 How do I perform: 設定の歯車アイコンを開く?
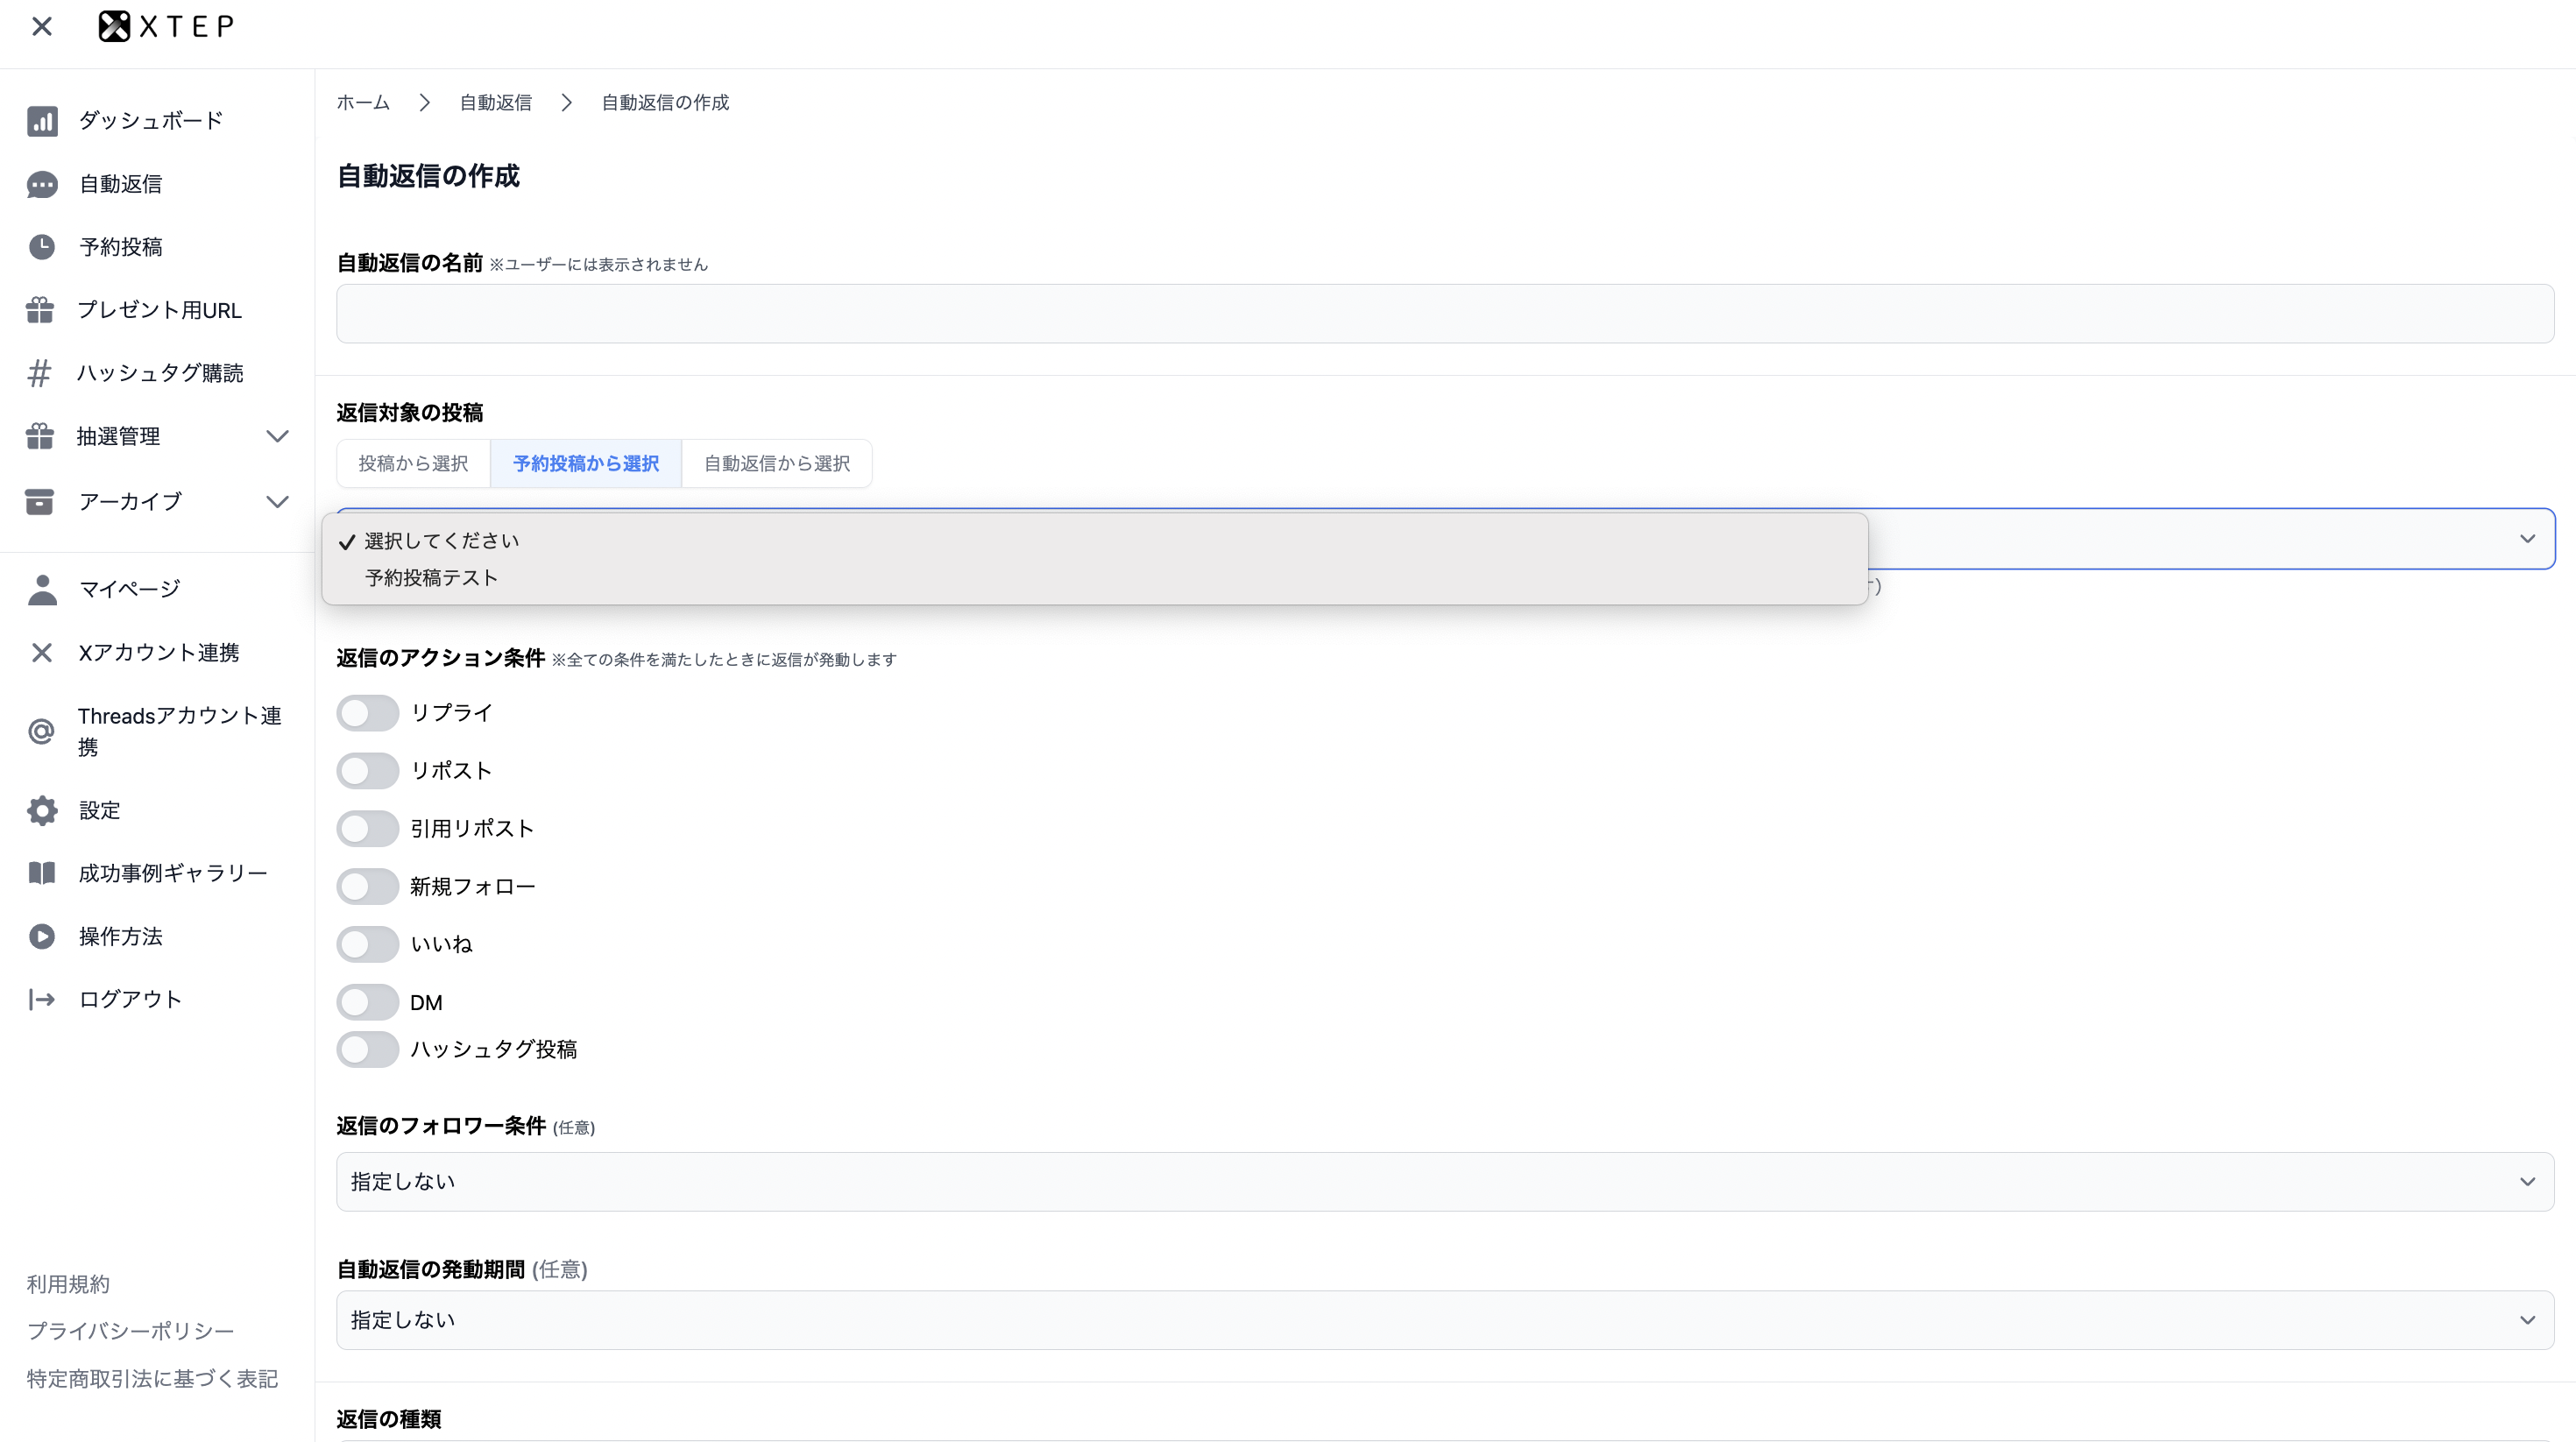[42, 810]
